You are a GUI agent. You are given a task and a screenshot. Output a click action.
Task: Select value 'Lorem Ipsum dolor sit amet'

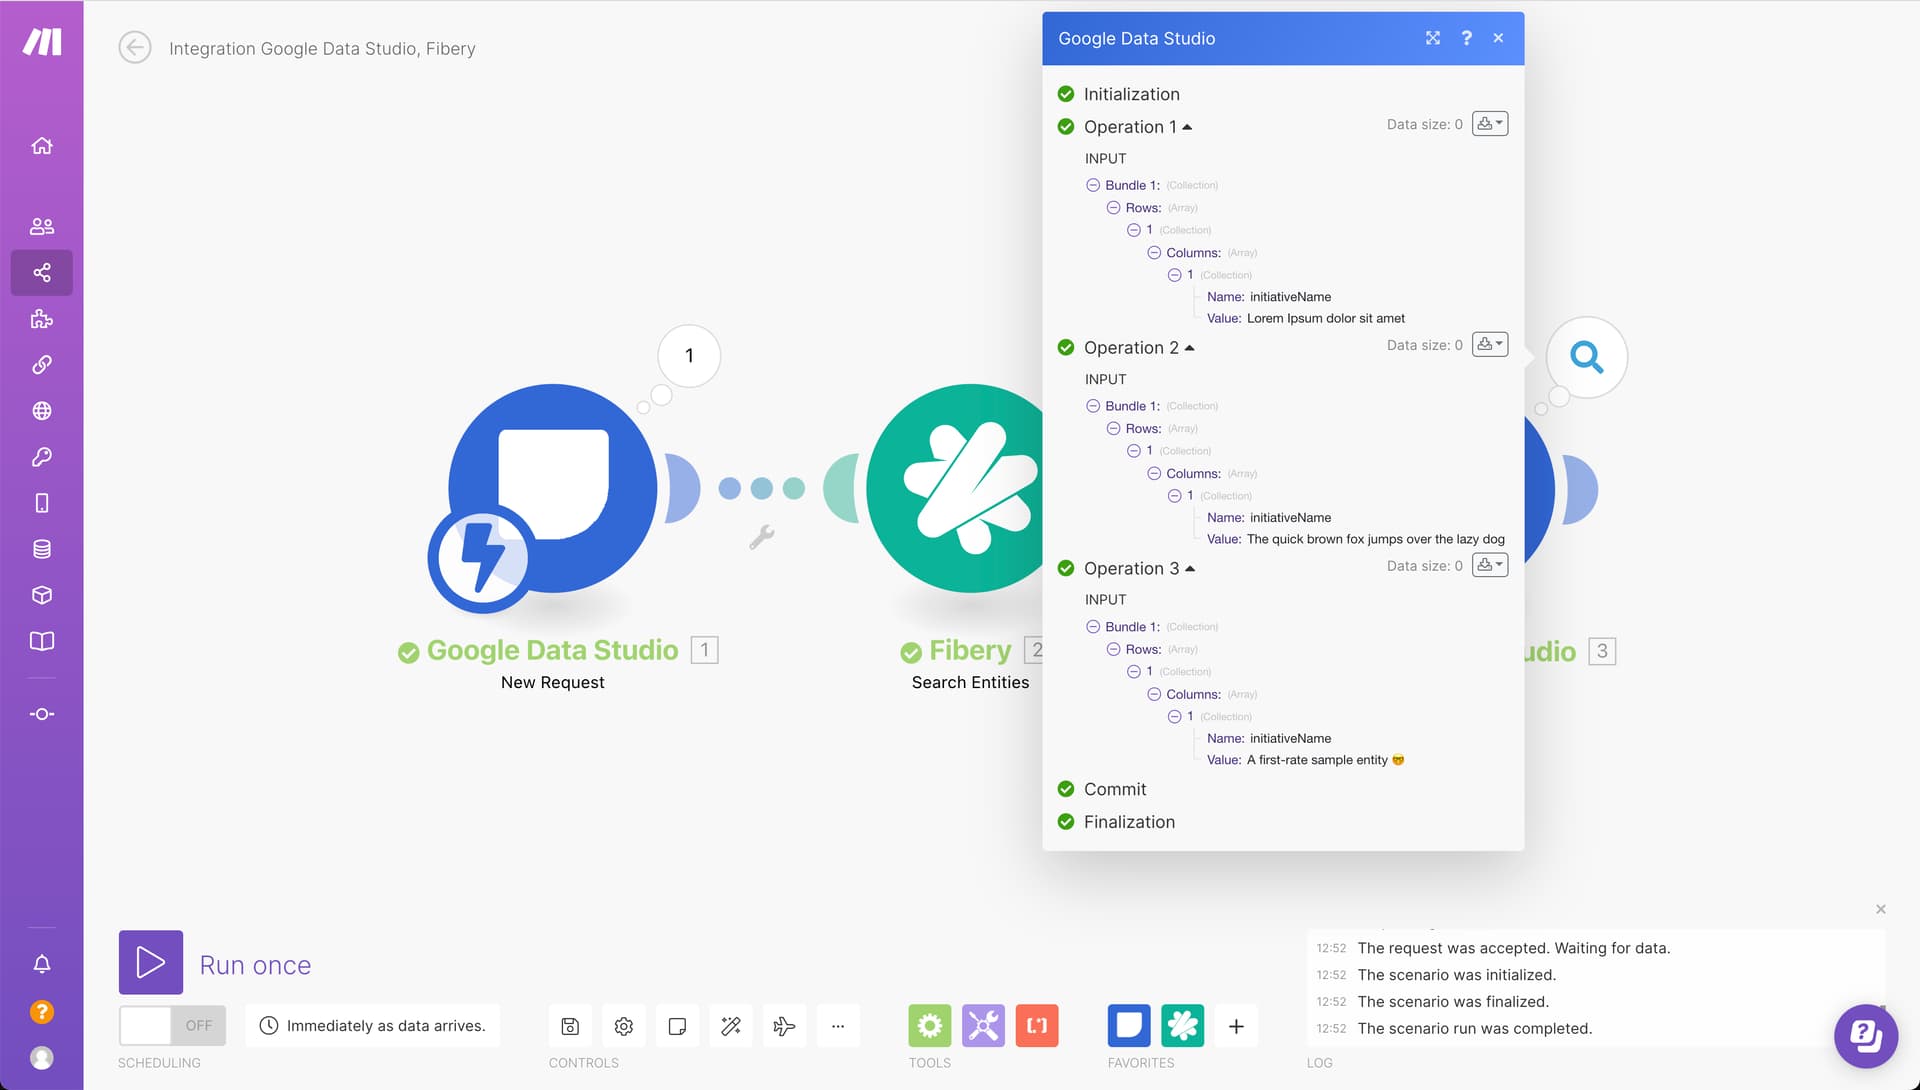tap(1325, 319)
